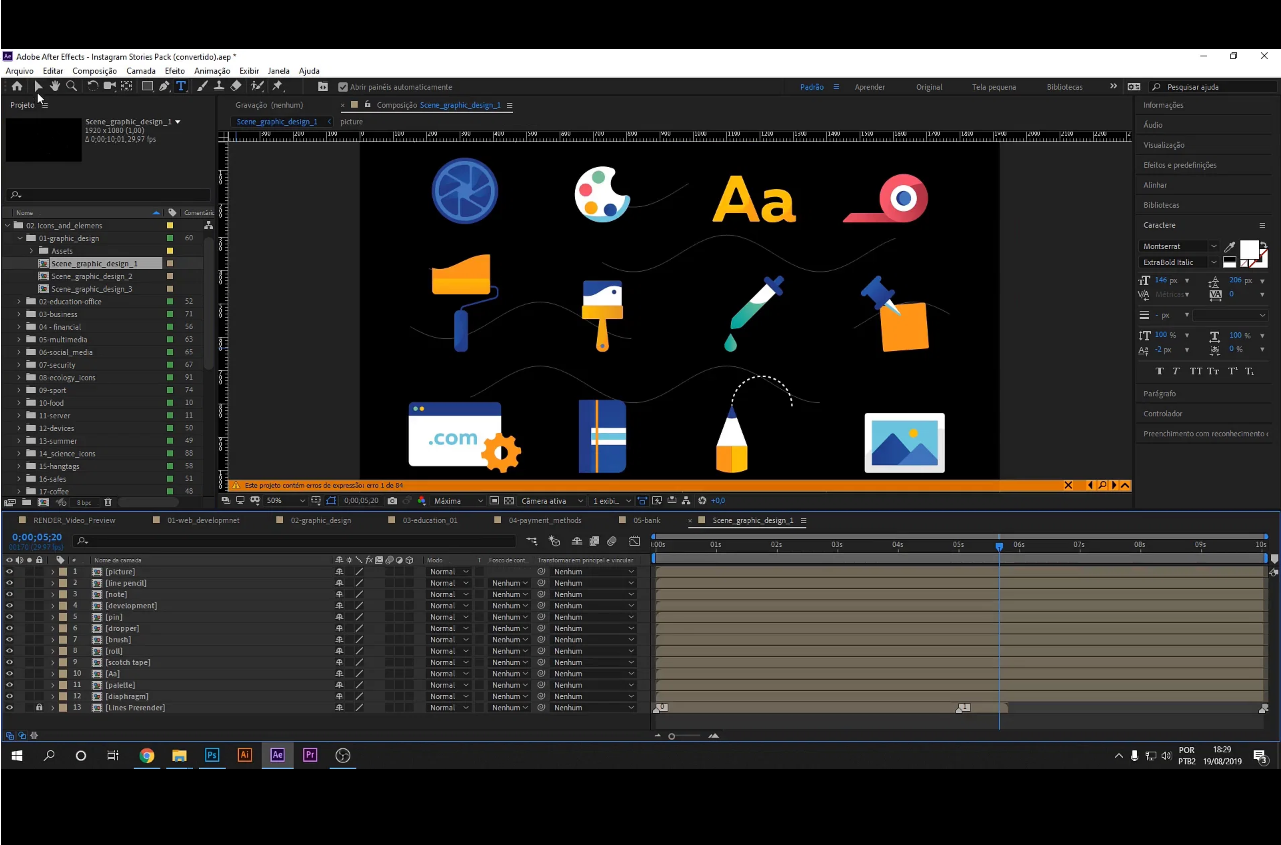The image size is (1281, 845).
Task: Select the Brush tool in toolbar
Action: tap(200, 86)
